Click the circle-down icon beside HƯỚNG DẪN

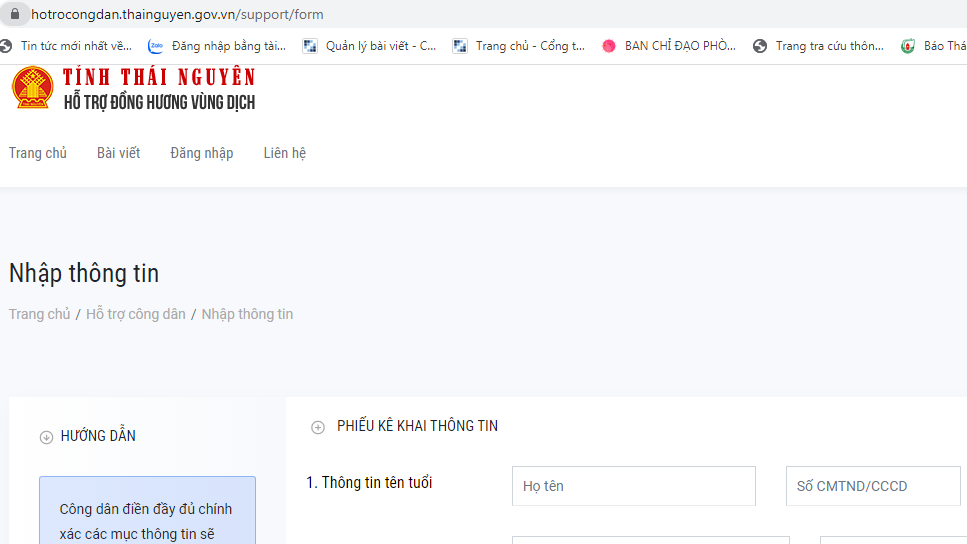coord(46,437)
